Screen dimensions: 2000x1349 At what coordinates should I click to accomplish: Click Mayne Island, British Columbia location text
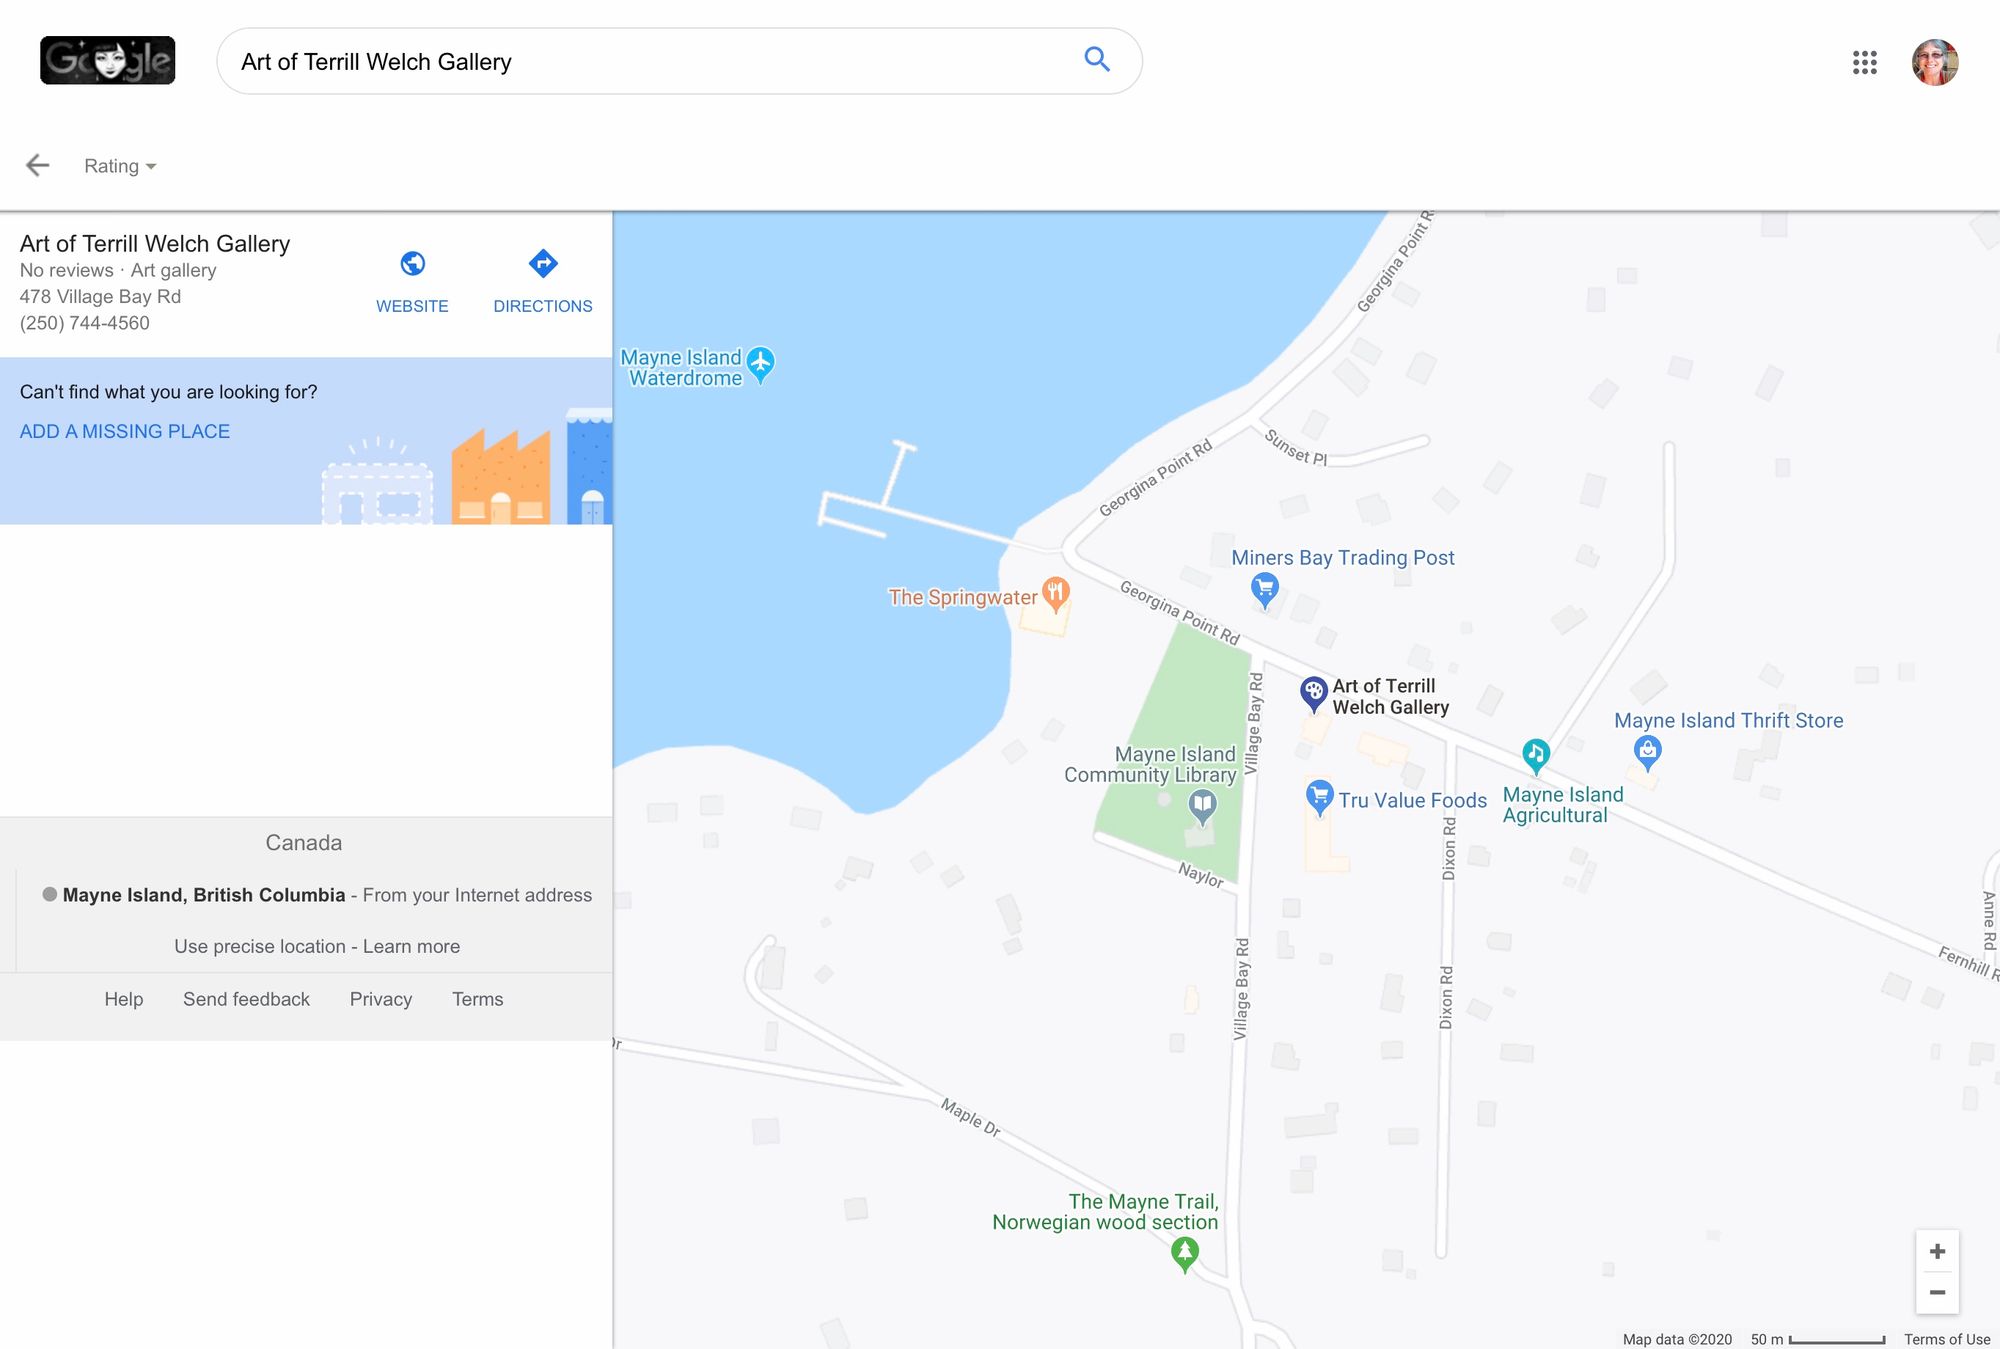204,895
